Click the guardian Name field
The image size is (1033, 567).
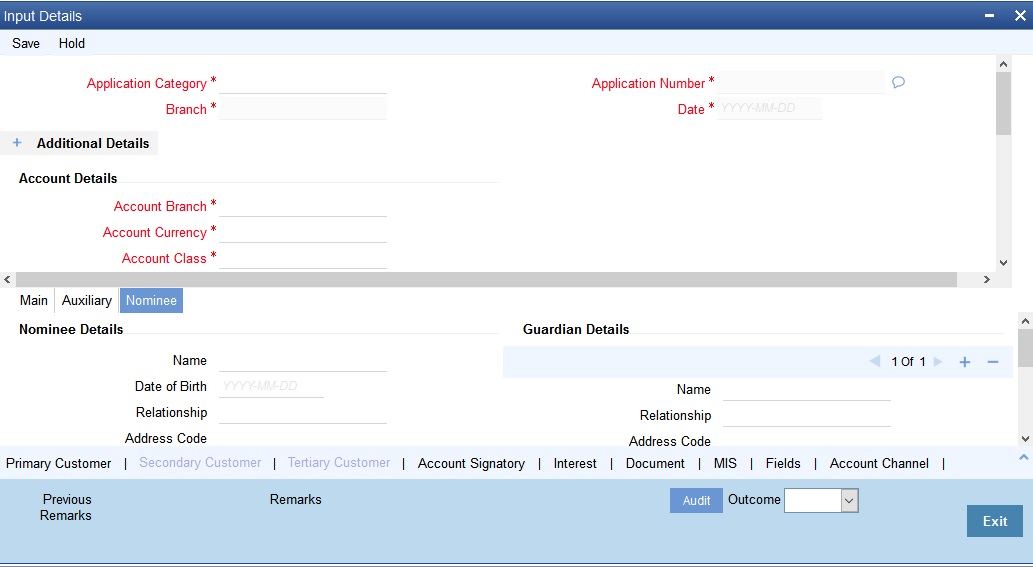807,390
